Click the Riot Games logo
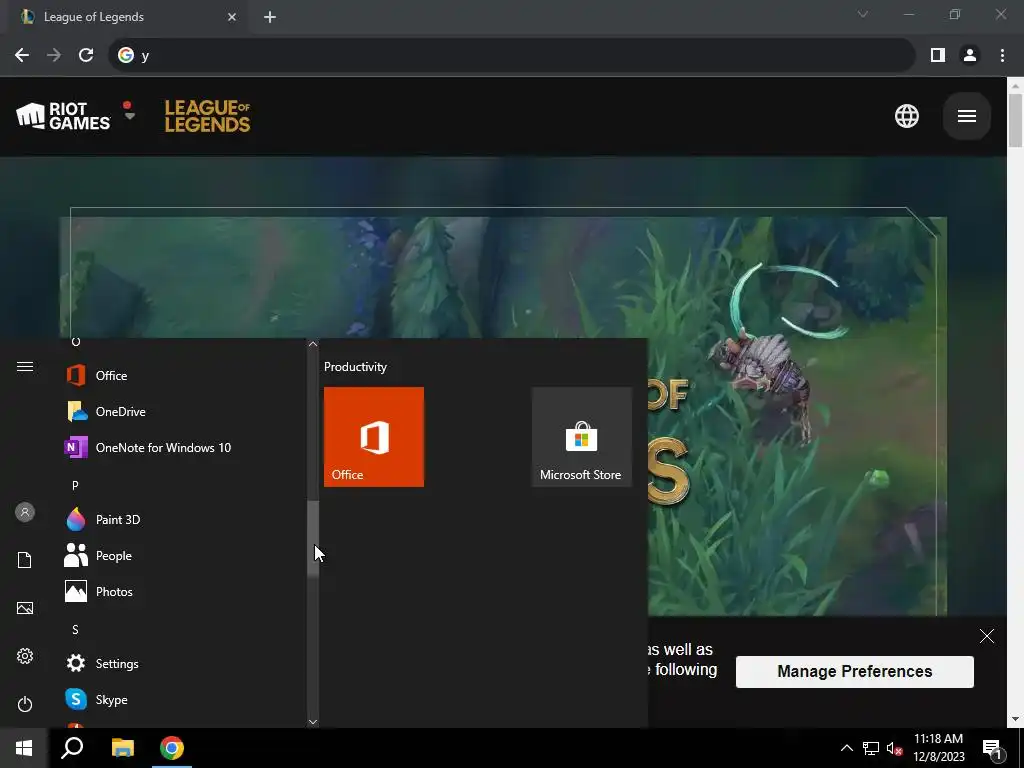The height and width of the screenshot is (768, 1024). point(63,116)
